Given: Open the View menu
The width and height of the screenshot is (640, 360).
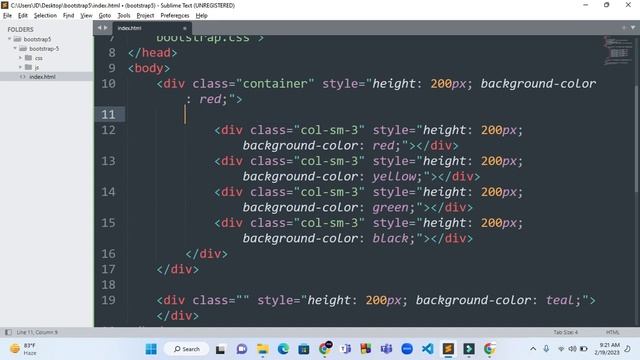Looking at the screenshot, I should pyautogui.click(x=86, y=16).
